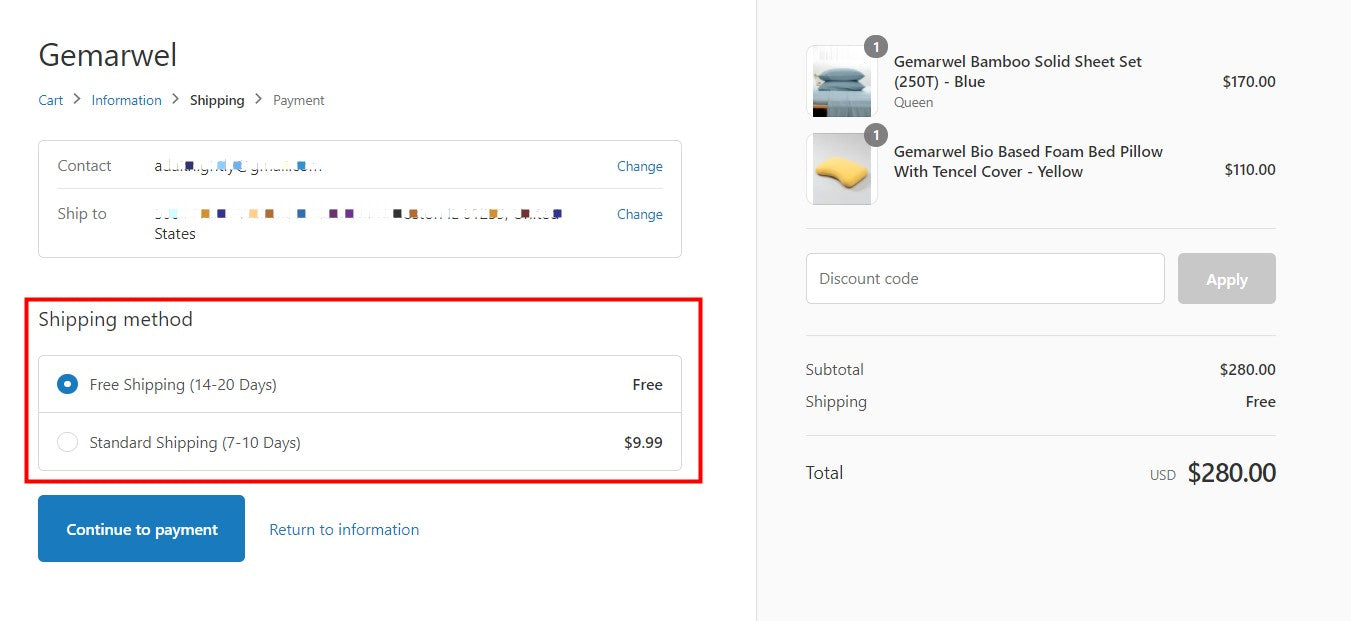Click quantity badge on Bamboo Sheet Set
This screenshot has width=1351, height=621.
click(x=875, y=47)
